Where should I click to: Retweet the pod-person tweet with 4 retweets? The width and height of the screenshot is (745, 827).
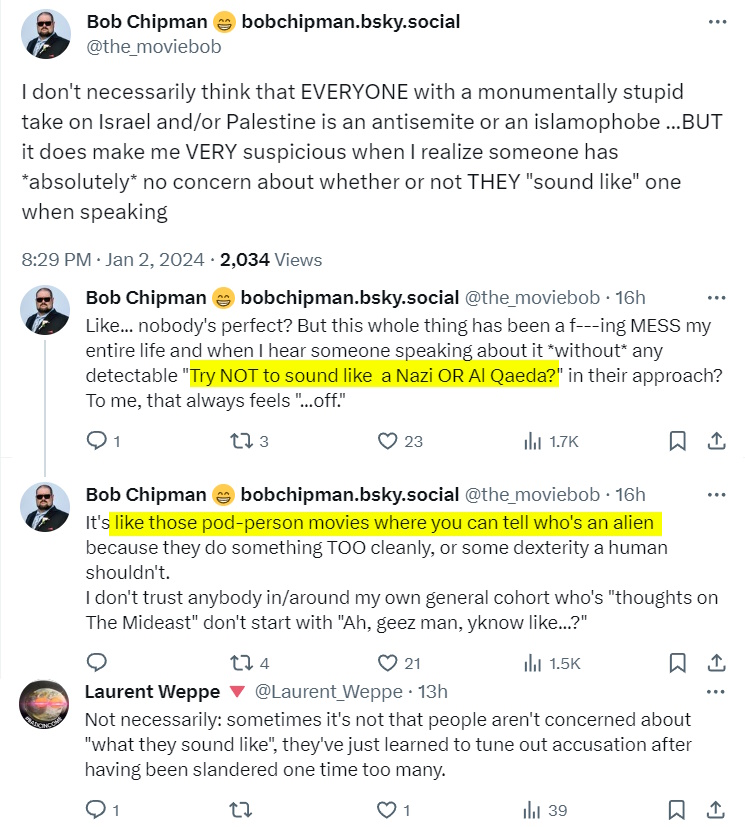(x=244, y=662)
